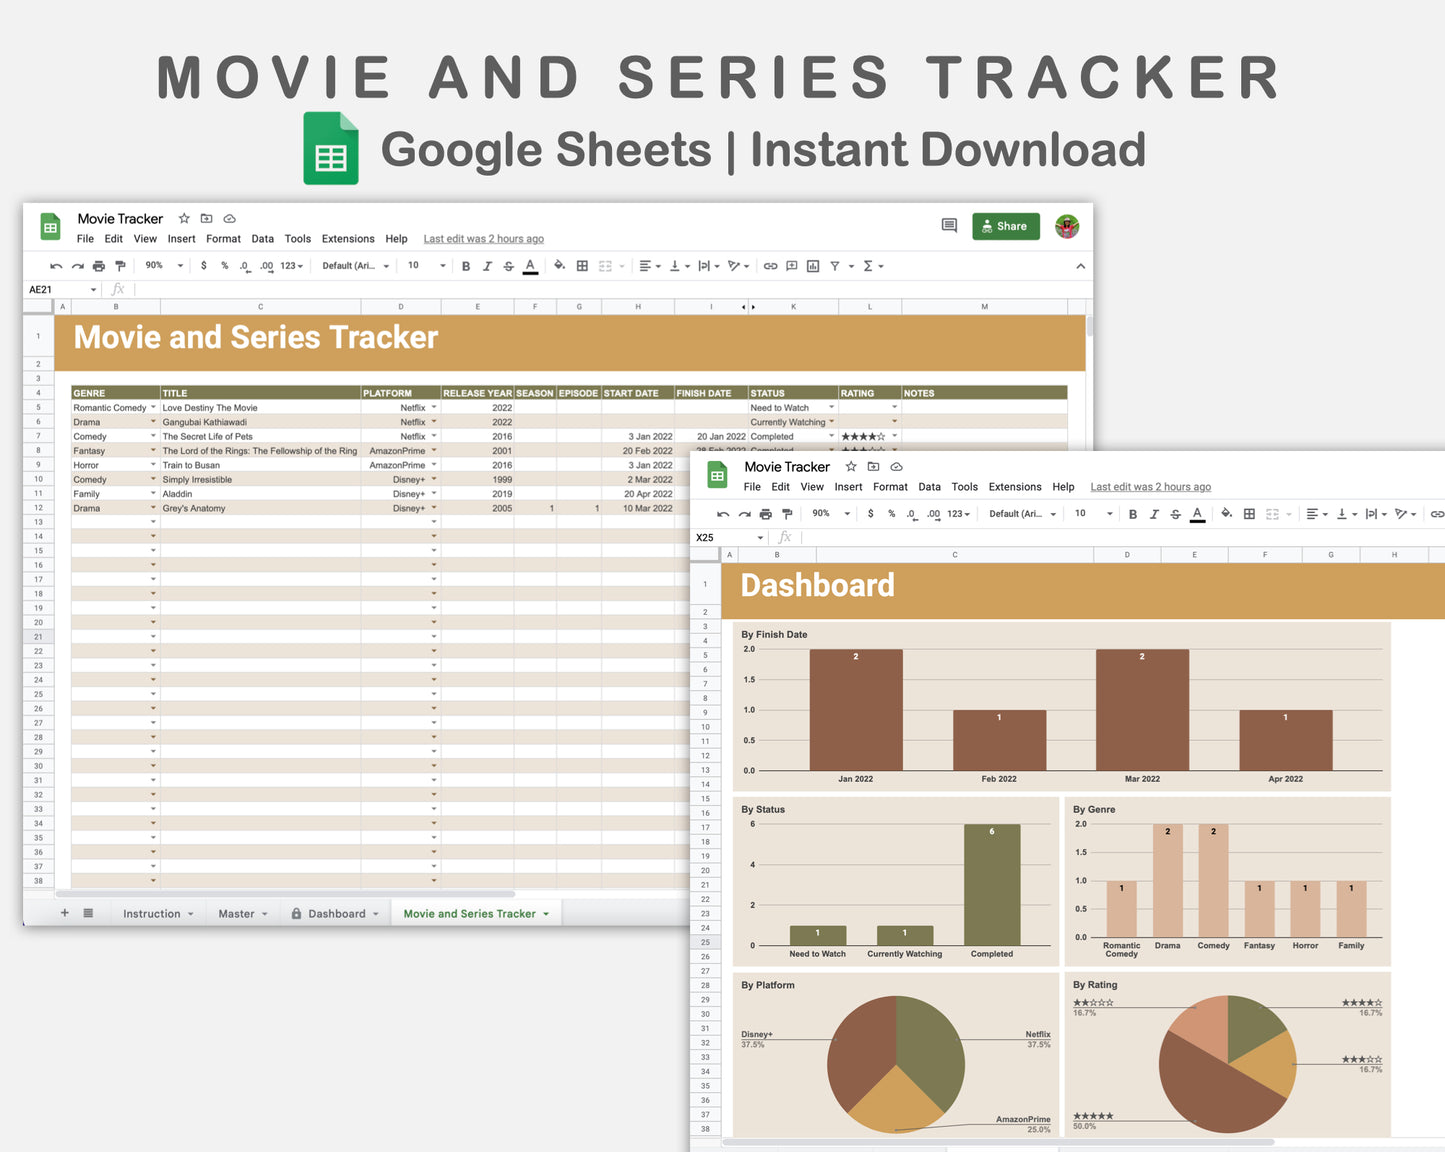Click the create filter funnel icon

pyautogui.click(x=835, y=266)
